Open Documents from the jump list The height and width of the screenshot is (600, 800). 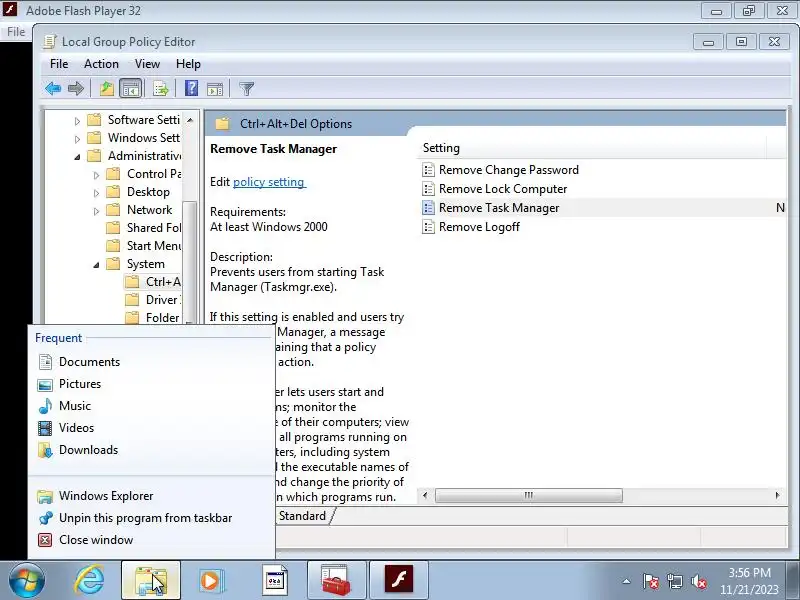(152, 362)
